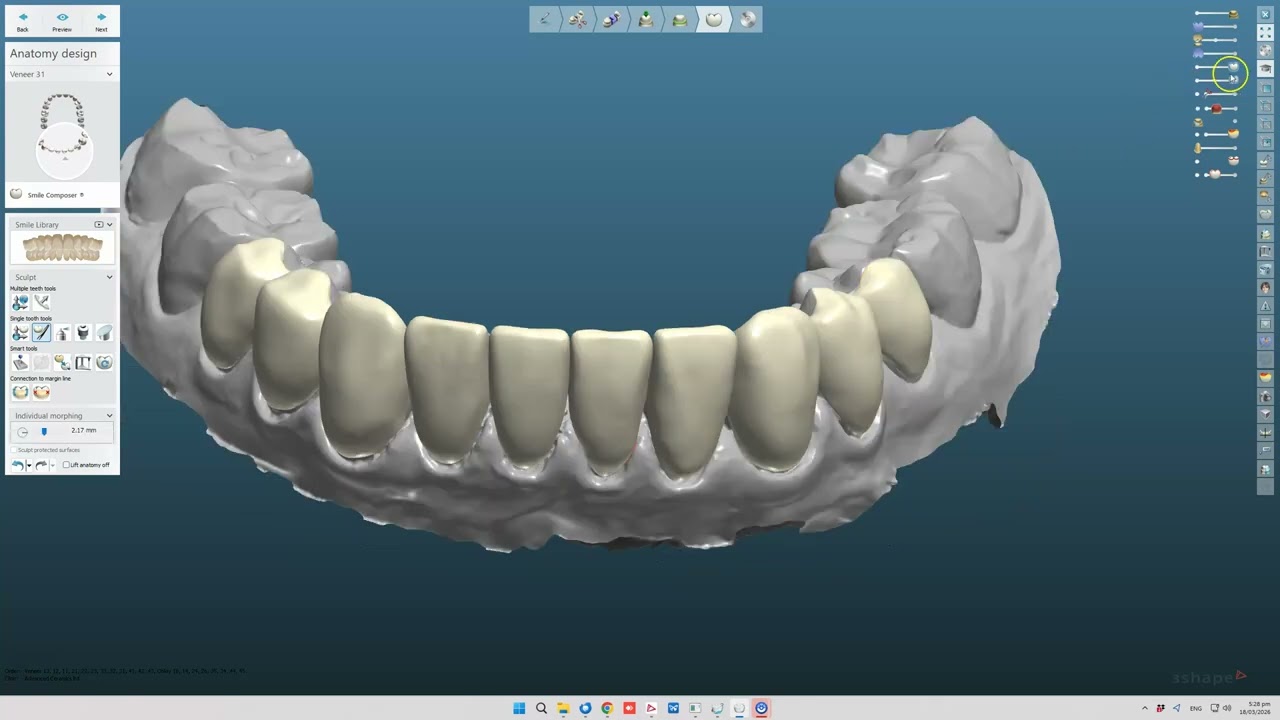1280x720 pixels.
Task: Enable the Lift anatomy off checkbox
Action: [x=66, y=465]
